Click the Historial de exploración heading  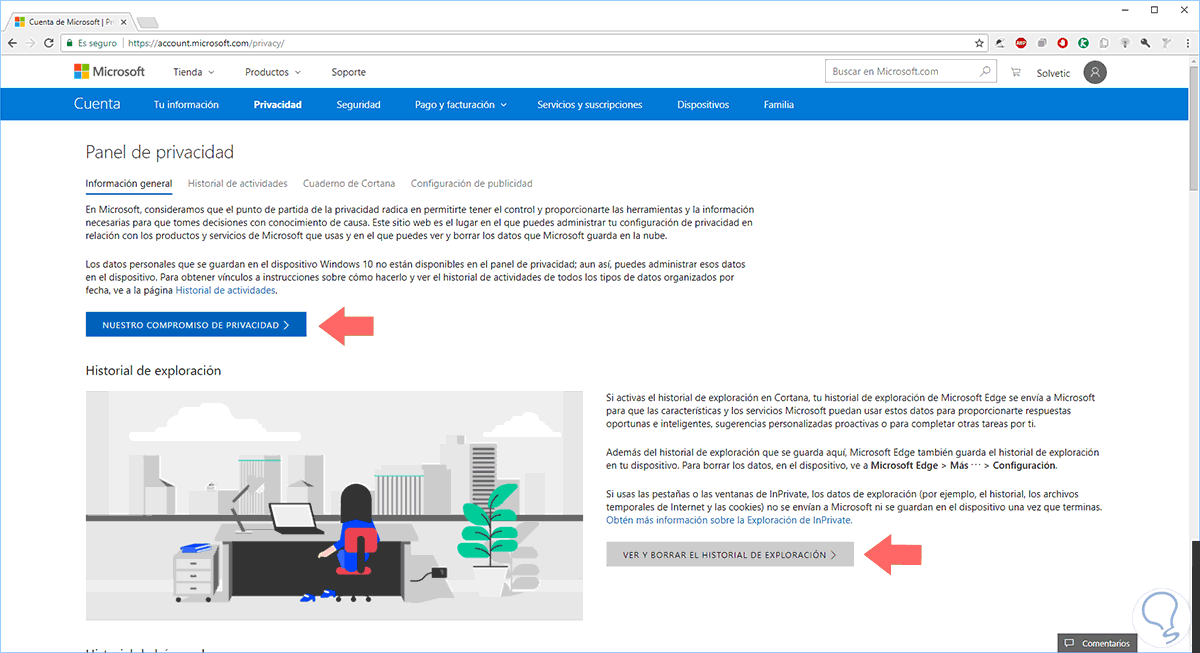click(154, 370)
